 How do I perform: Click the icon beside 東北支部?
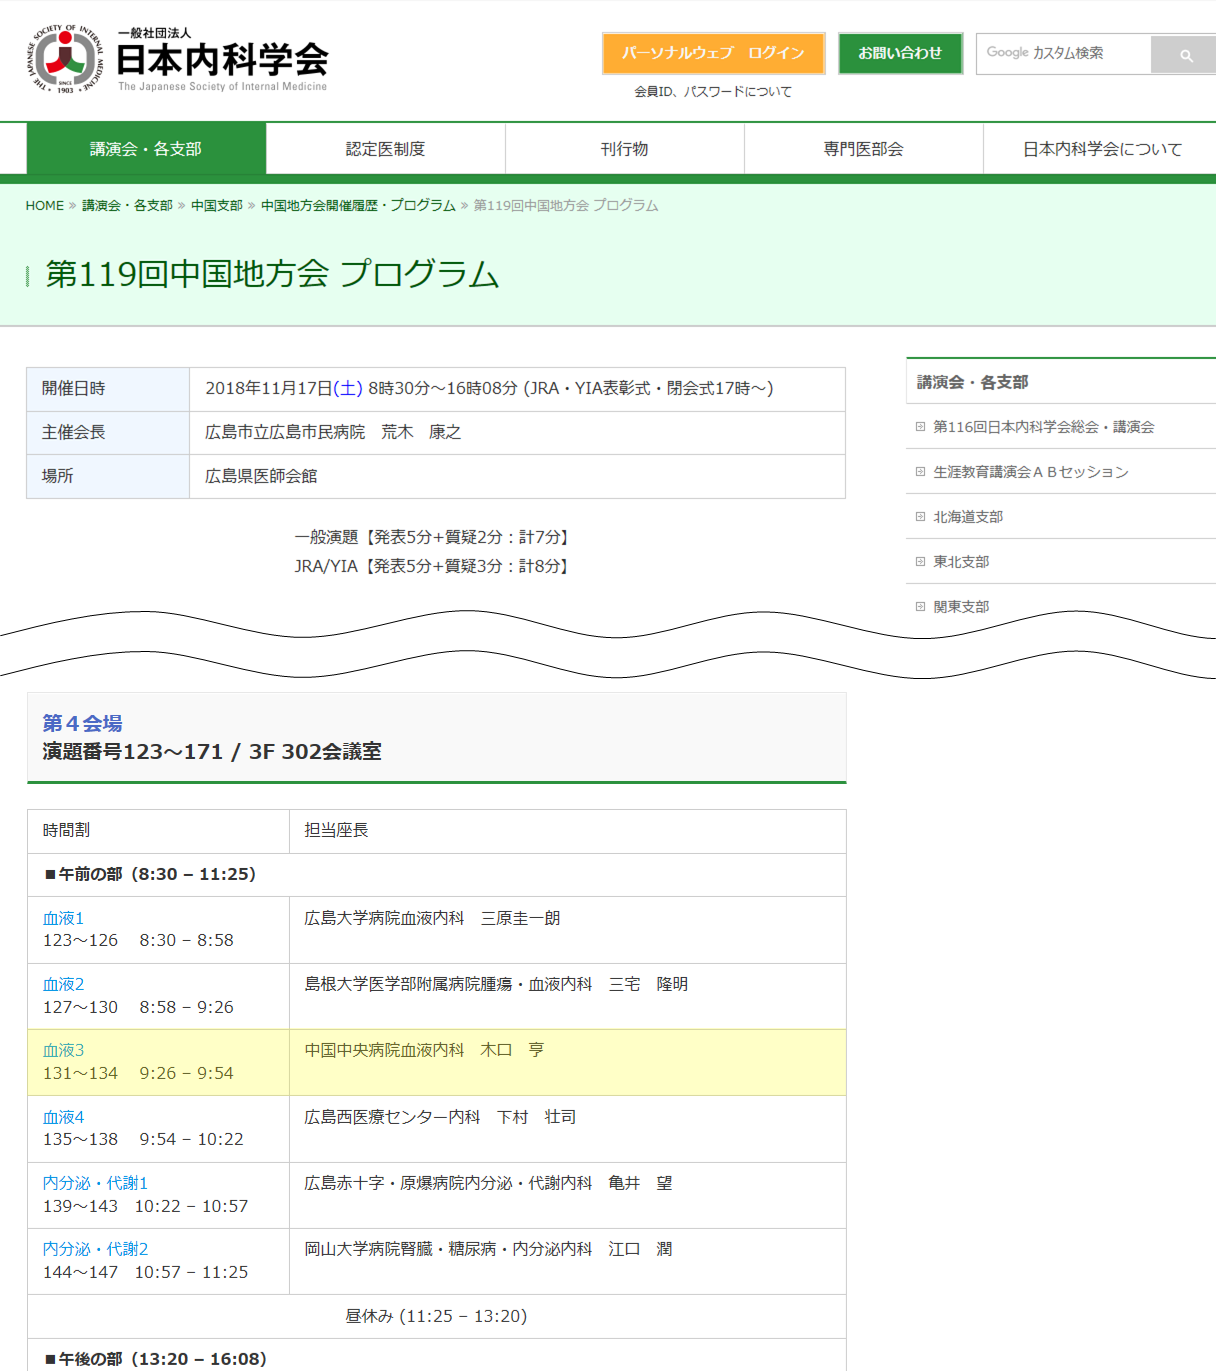920,562
